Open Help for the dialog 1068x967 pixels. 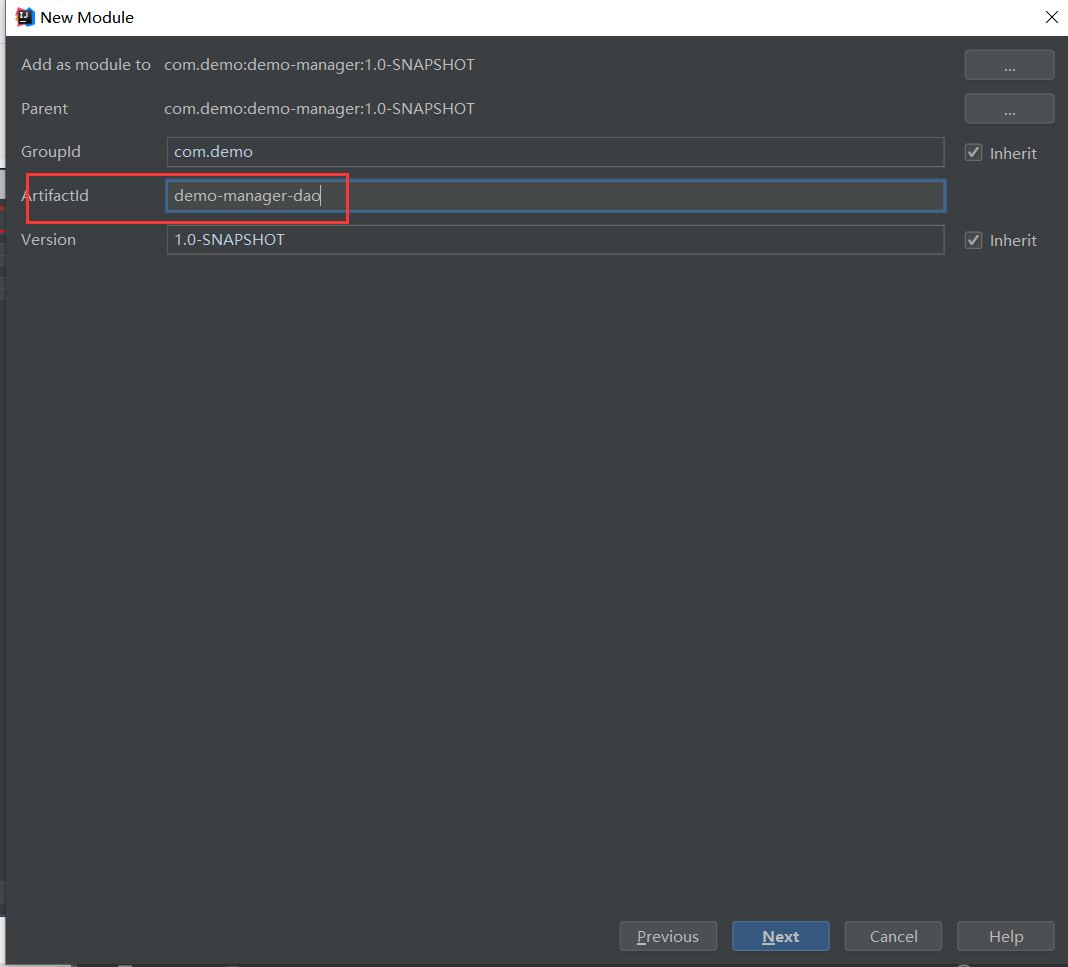pyautogui.click(x=1005, y=936)
